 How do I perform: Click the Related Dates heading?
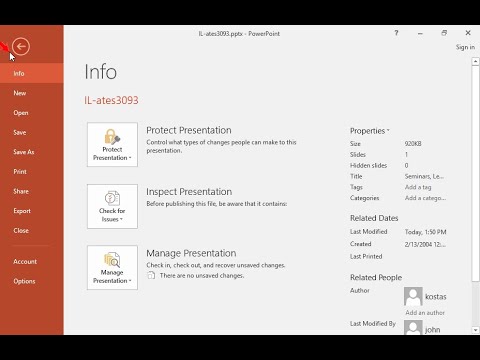[374, 218]
